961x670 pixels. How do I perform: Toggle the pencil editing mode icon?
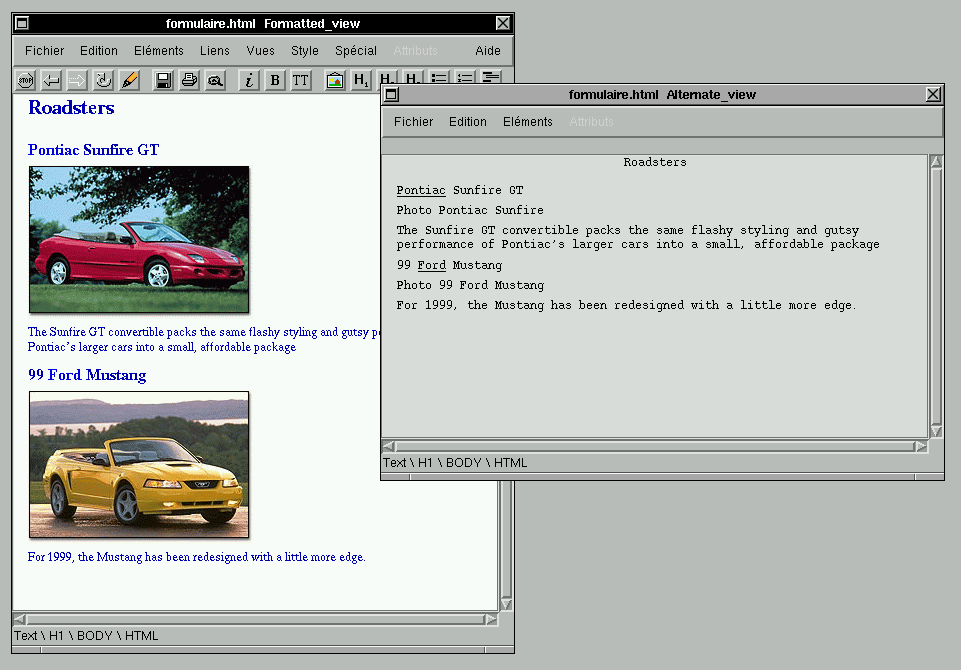coord(130,81)
